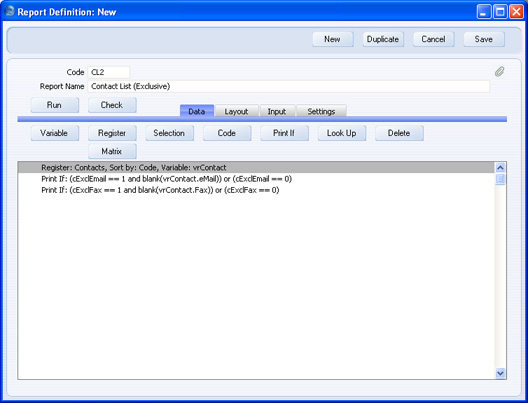Click the Matrix button
Image resolution: width=528 pixels, height=403 pixels.
click(112, 151)
